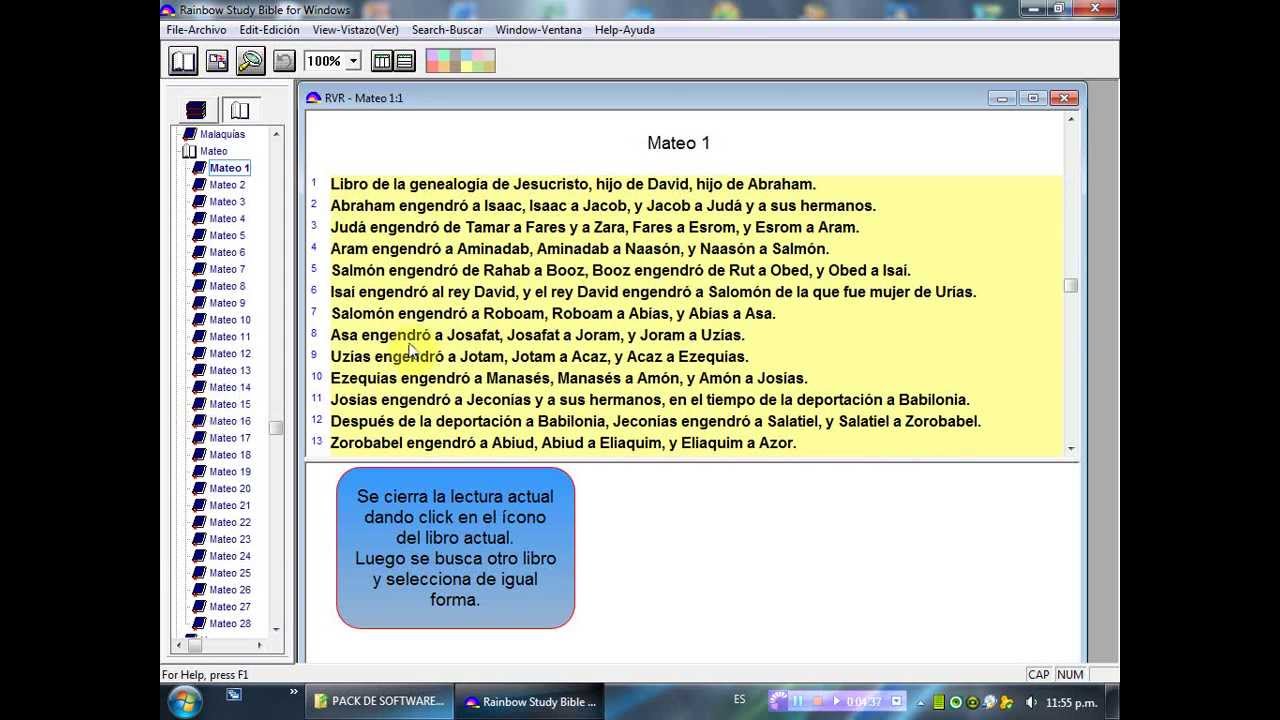This screenshot has width=1280, height=720.
Task: Click the book icon beside Mateo 10
Action: 199,320
